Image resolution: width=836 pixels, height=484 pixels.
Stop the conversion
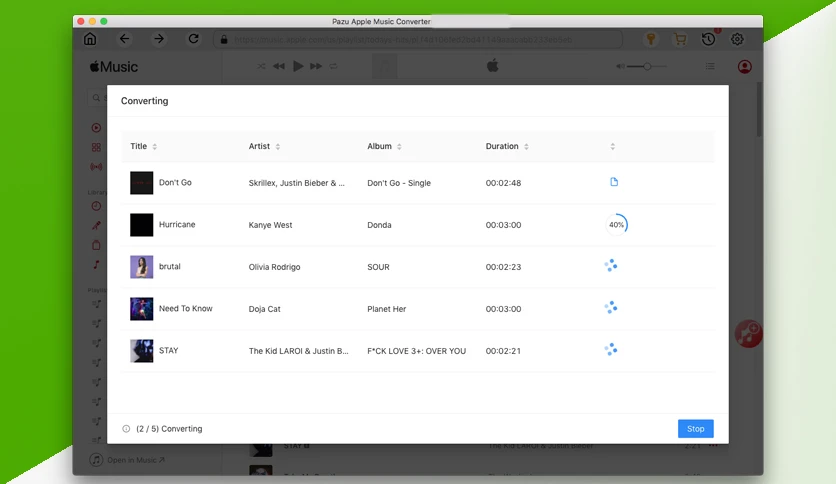695,429
